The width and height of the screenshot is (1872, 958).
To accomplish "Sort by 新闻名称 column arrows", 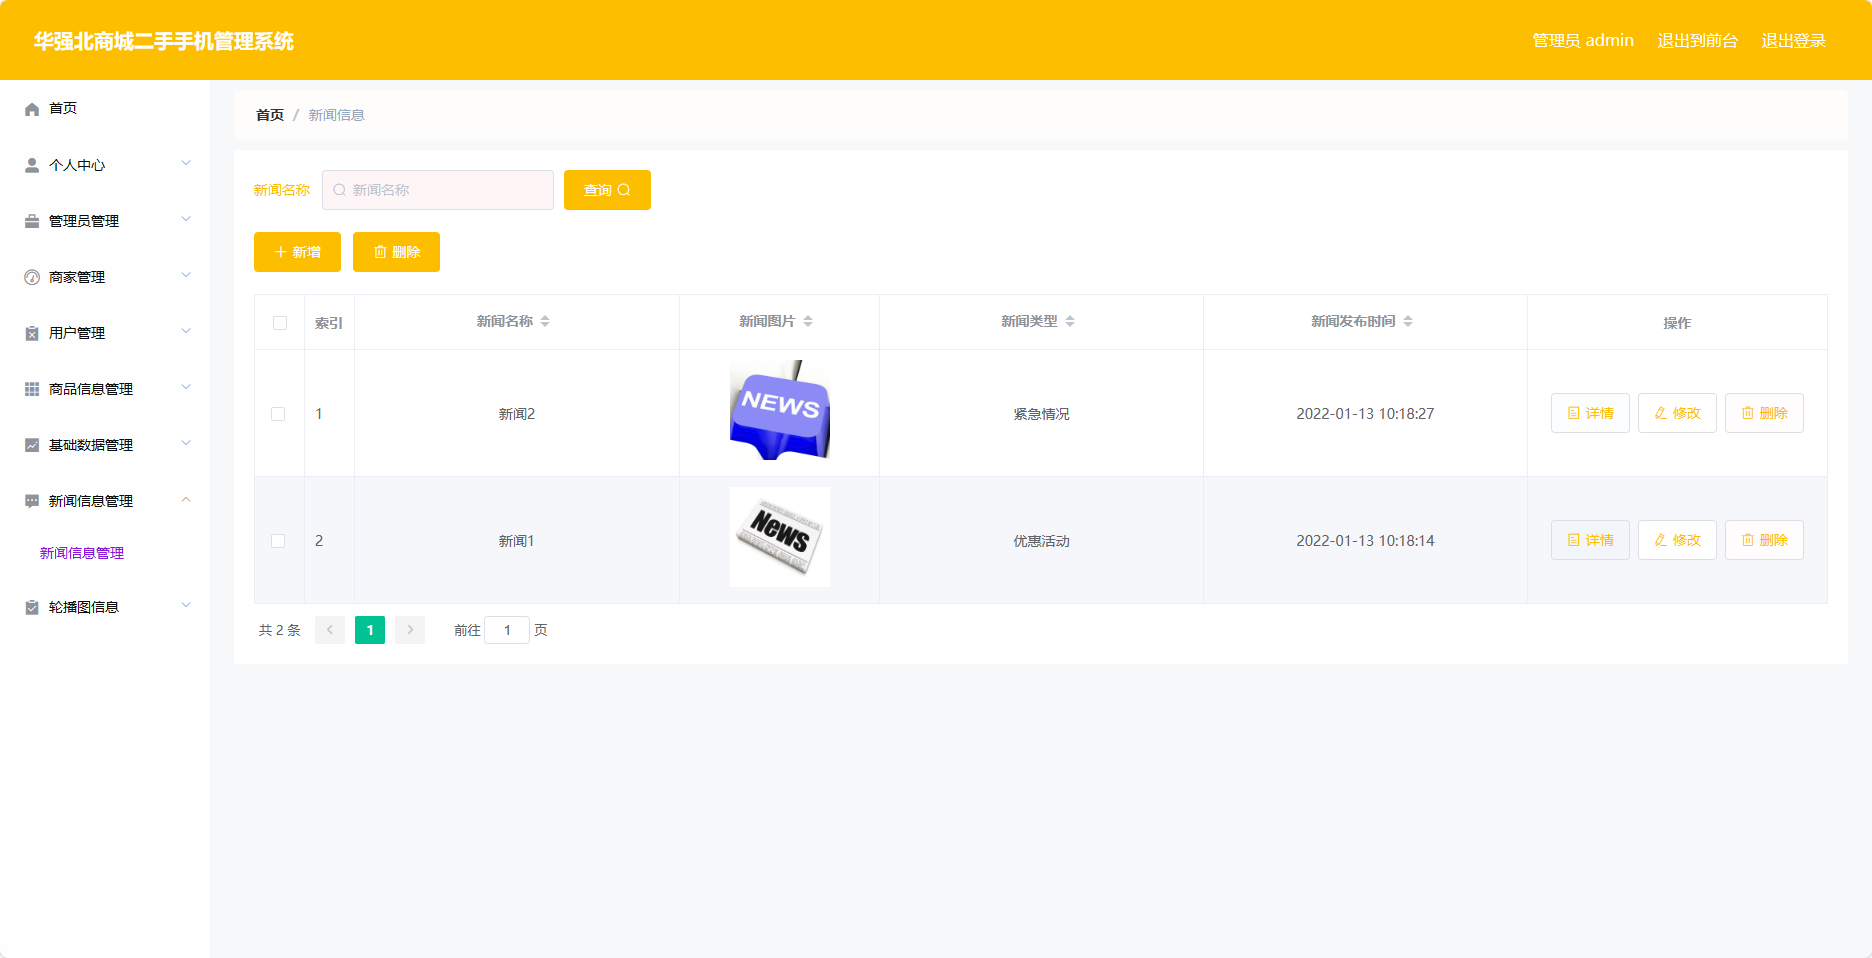I will pyautogui.click(x=545, y=321).
